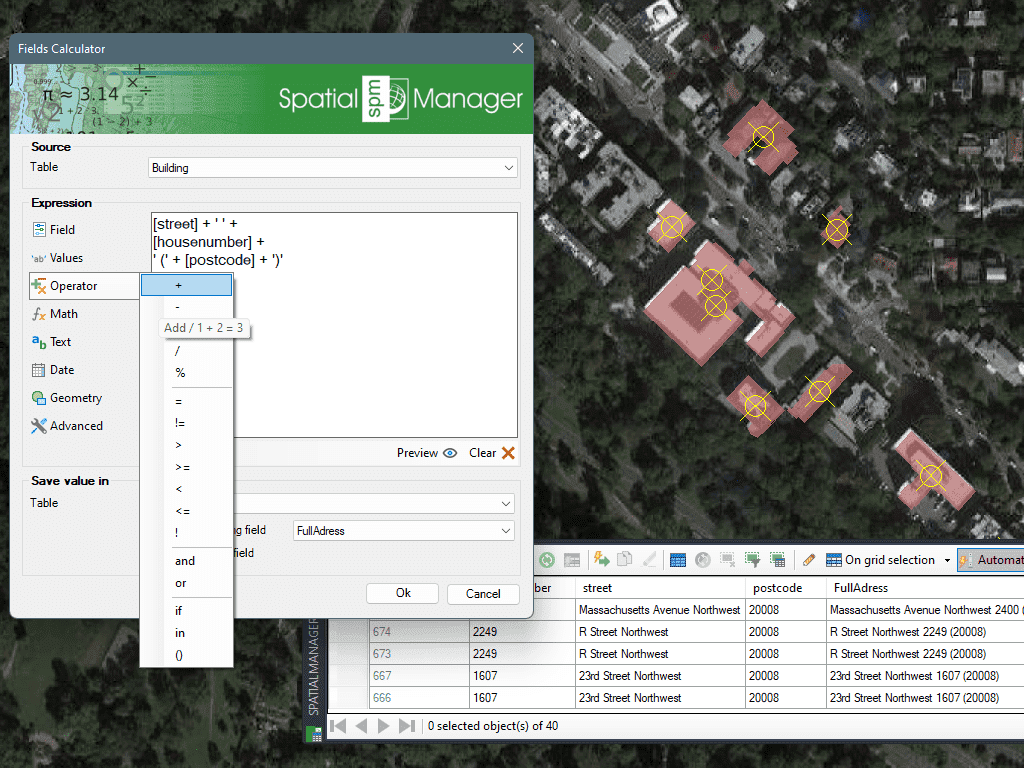Choose the / divide operator
Screen dimensions: 1024x768
pos(187,351)
